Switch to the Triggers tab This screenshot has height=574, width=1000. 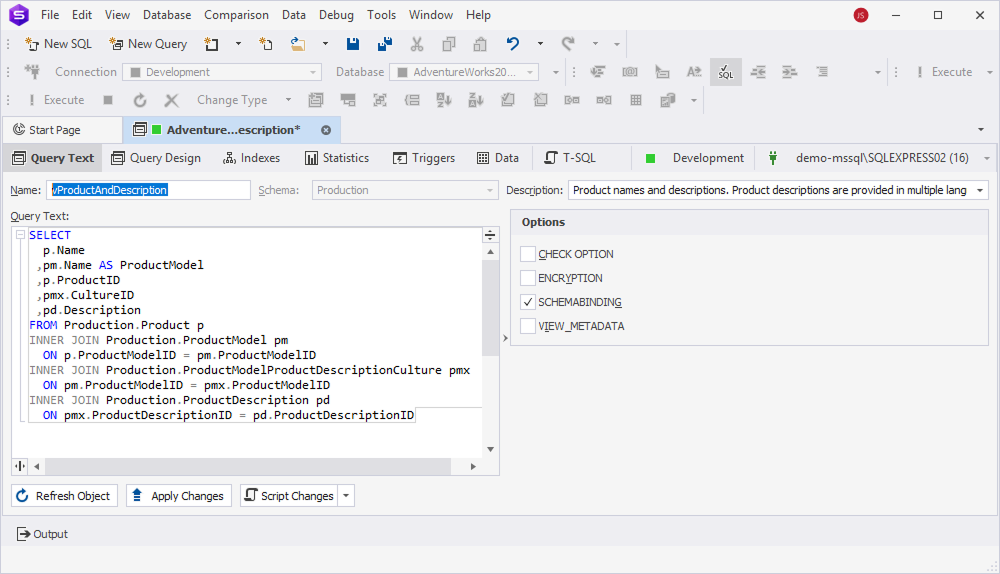tap(424, 158)
